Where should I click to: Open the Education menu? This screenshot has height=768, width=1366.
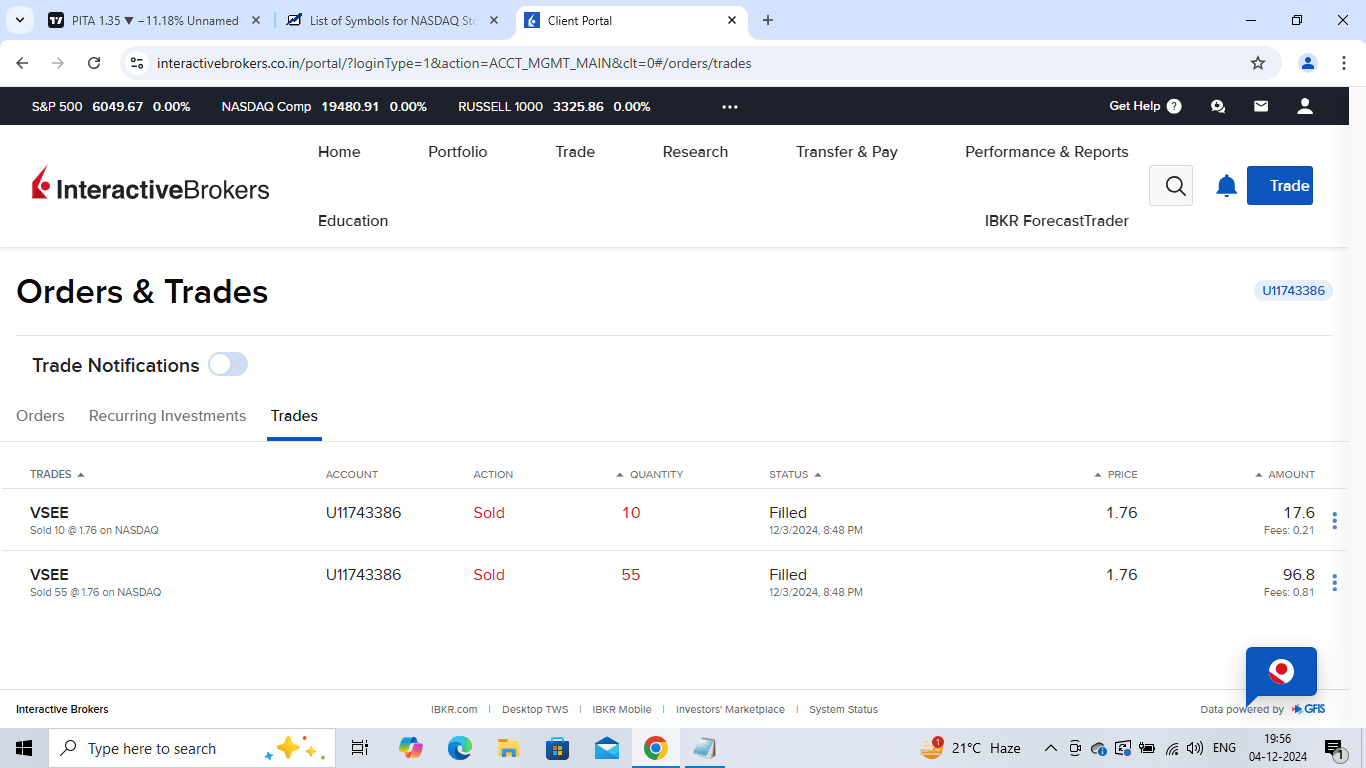[353, 221]
